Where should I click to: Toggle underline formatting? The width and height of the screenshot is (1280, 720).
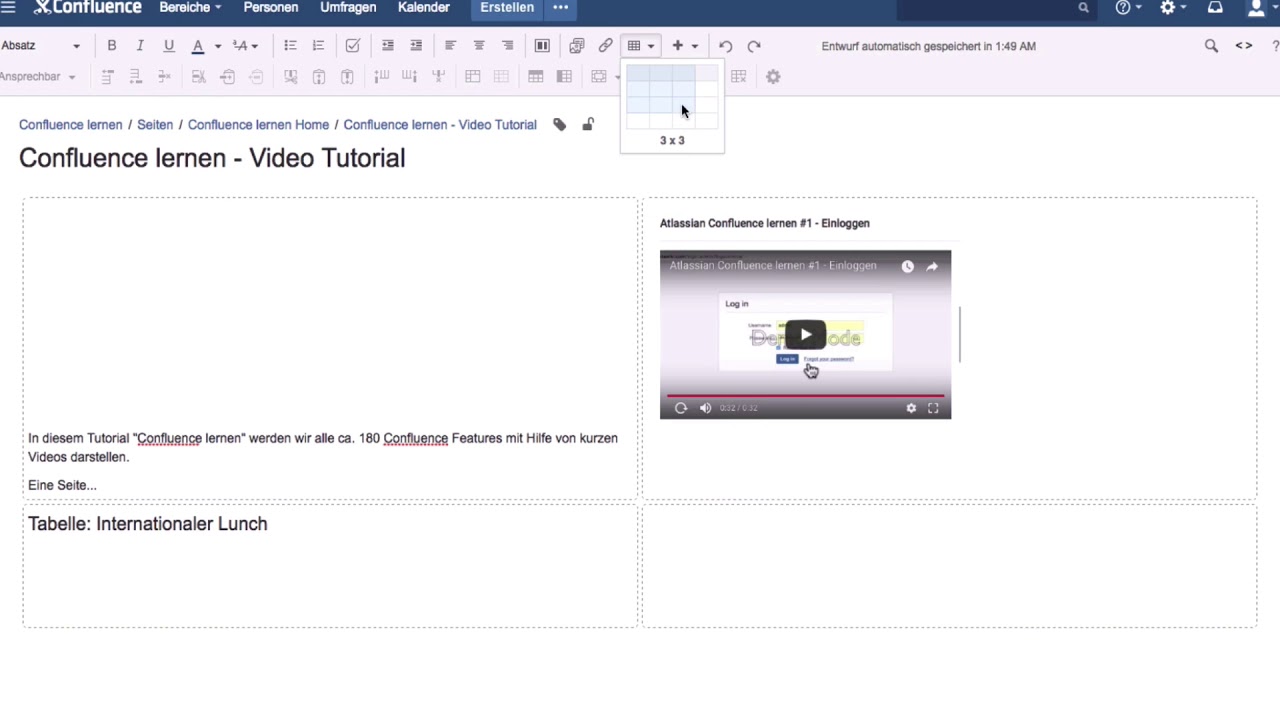[169, 46]
